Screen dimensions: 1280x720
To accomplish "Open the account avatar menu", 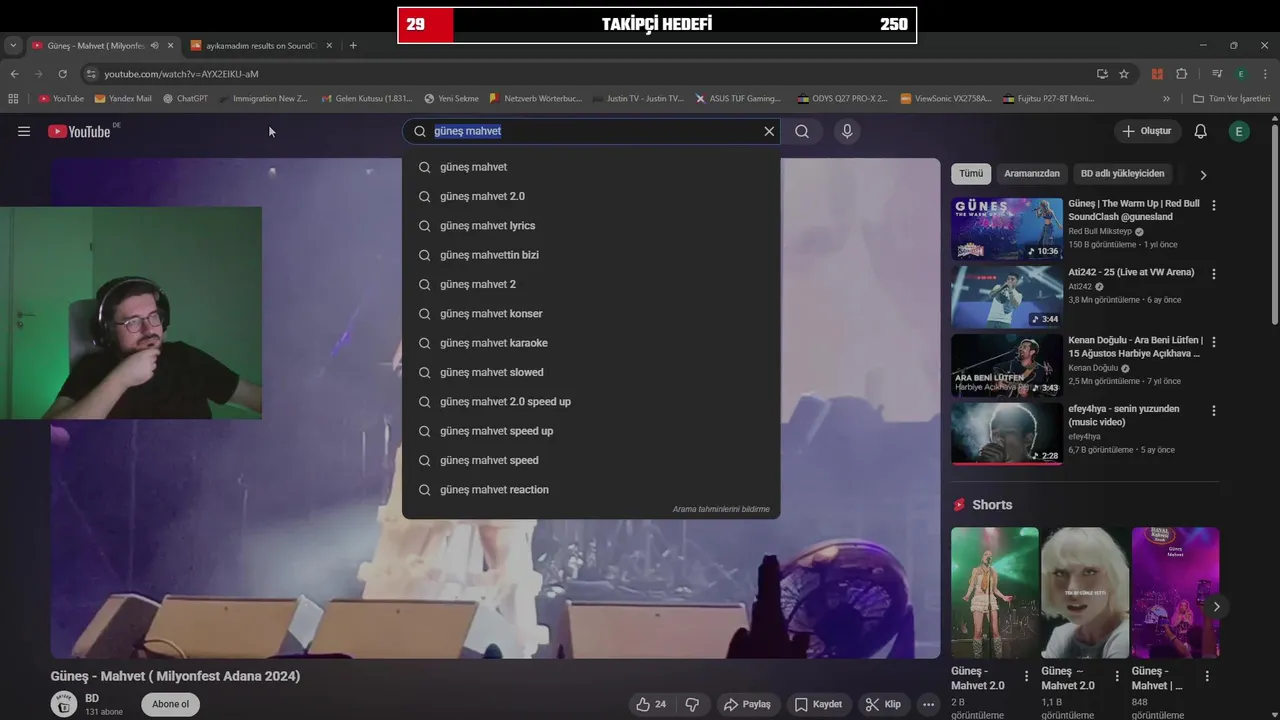I will point(1239,131).
